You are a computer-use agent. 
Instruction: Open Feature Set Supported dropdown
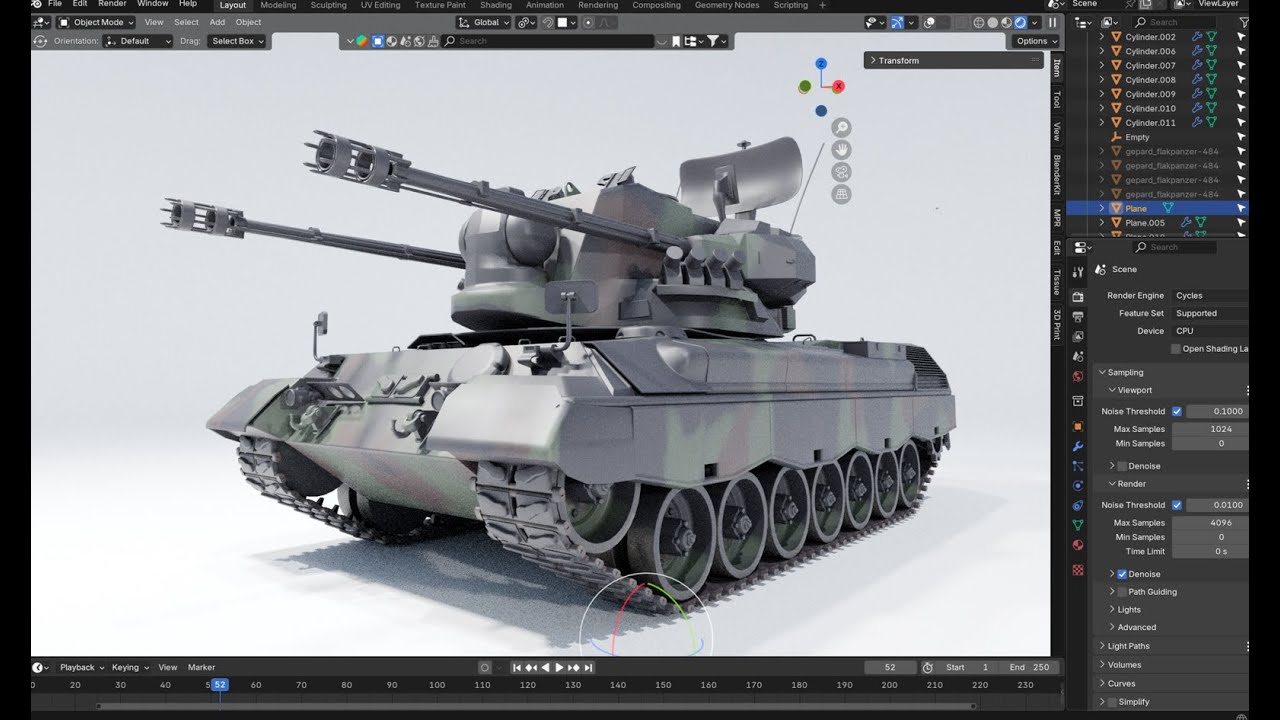click(x=1210, y=313)
